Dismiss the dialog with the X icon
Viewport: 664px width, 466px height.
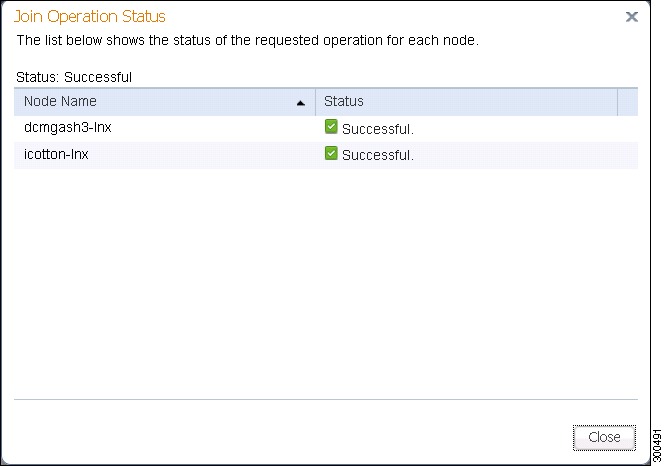tap(631, 17)
